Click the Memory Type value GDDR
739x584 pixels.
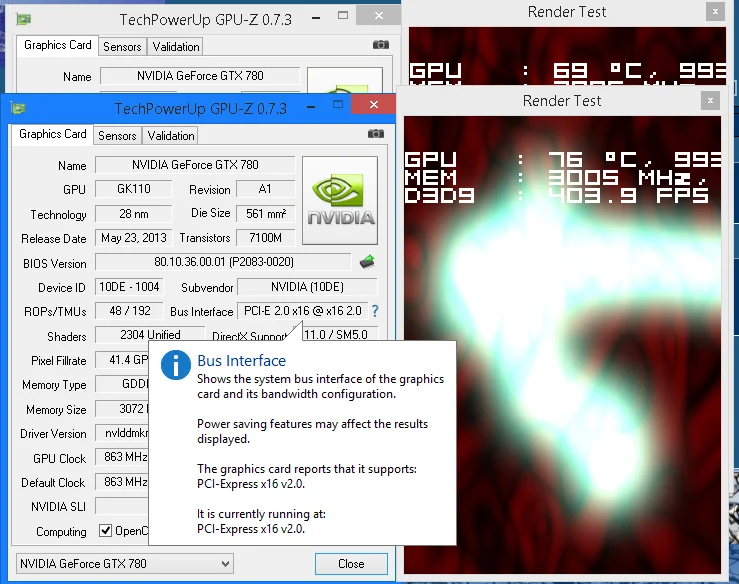pyautogui.click(x=122, y=384)
